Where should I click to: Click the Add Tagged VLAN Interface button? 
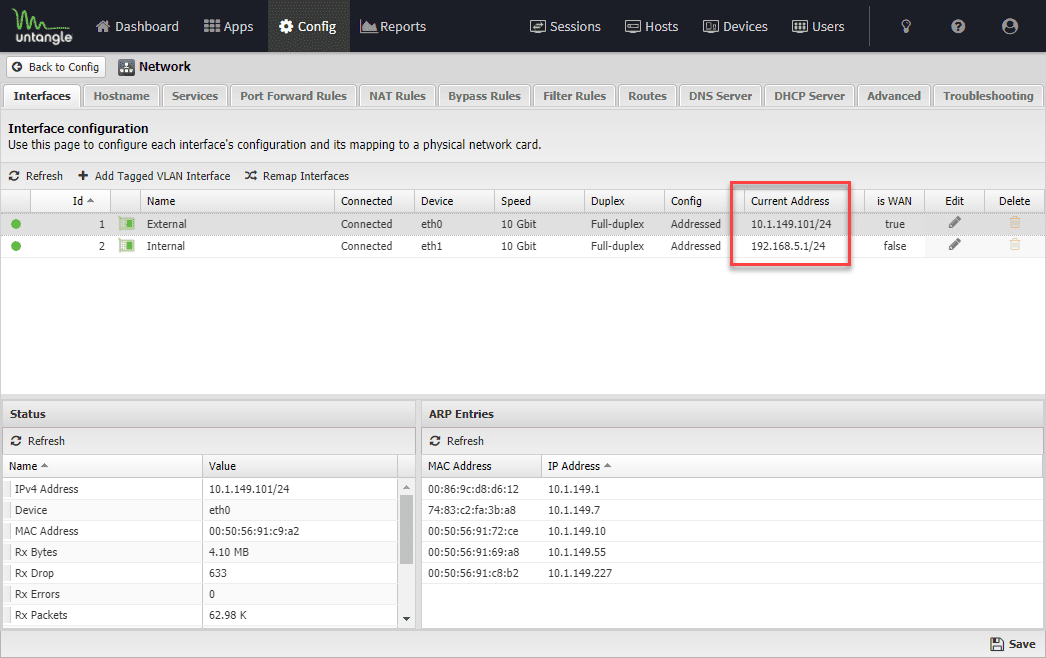(154, 176)
